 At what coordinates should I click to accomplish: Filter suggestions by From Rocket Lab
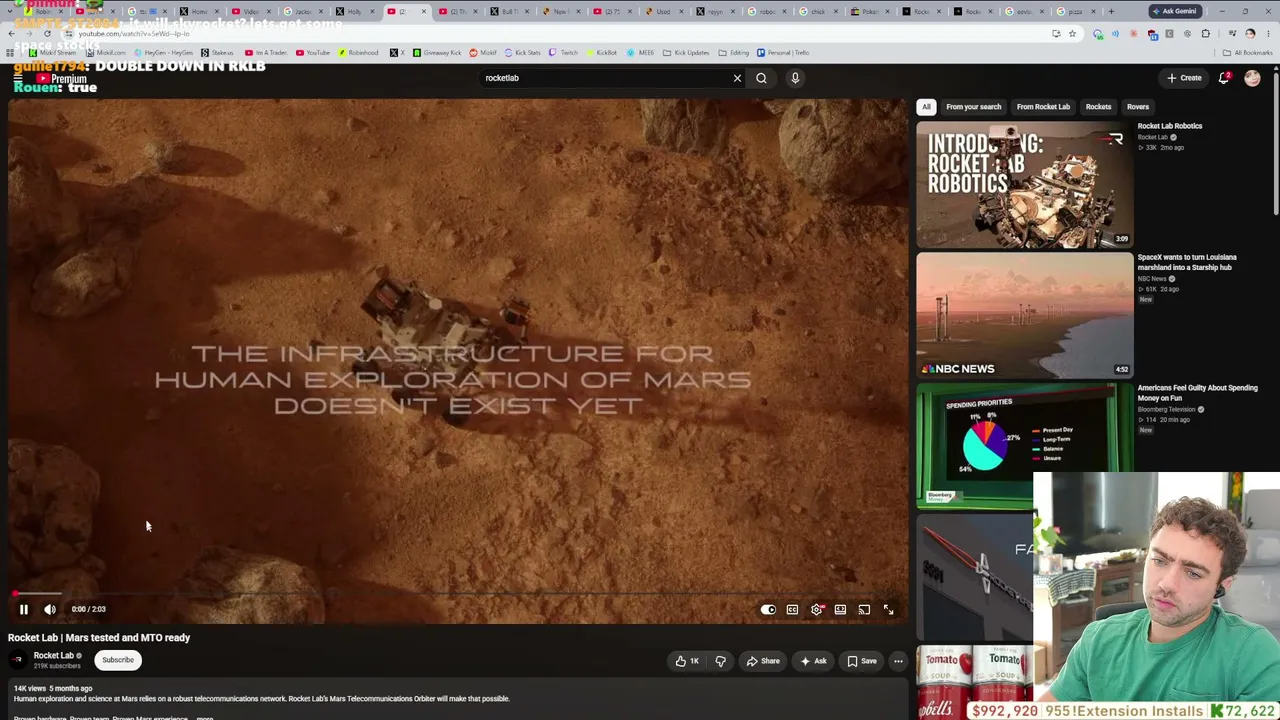[1043, 107]
